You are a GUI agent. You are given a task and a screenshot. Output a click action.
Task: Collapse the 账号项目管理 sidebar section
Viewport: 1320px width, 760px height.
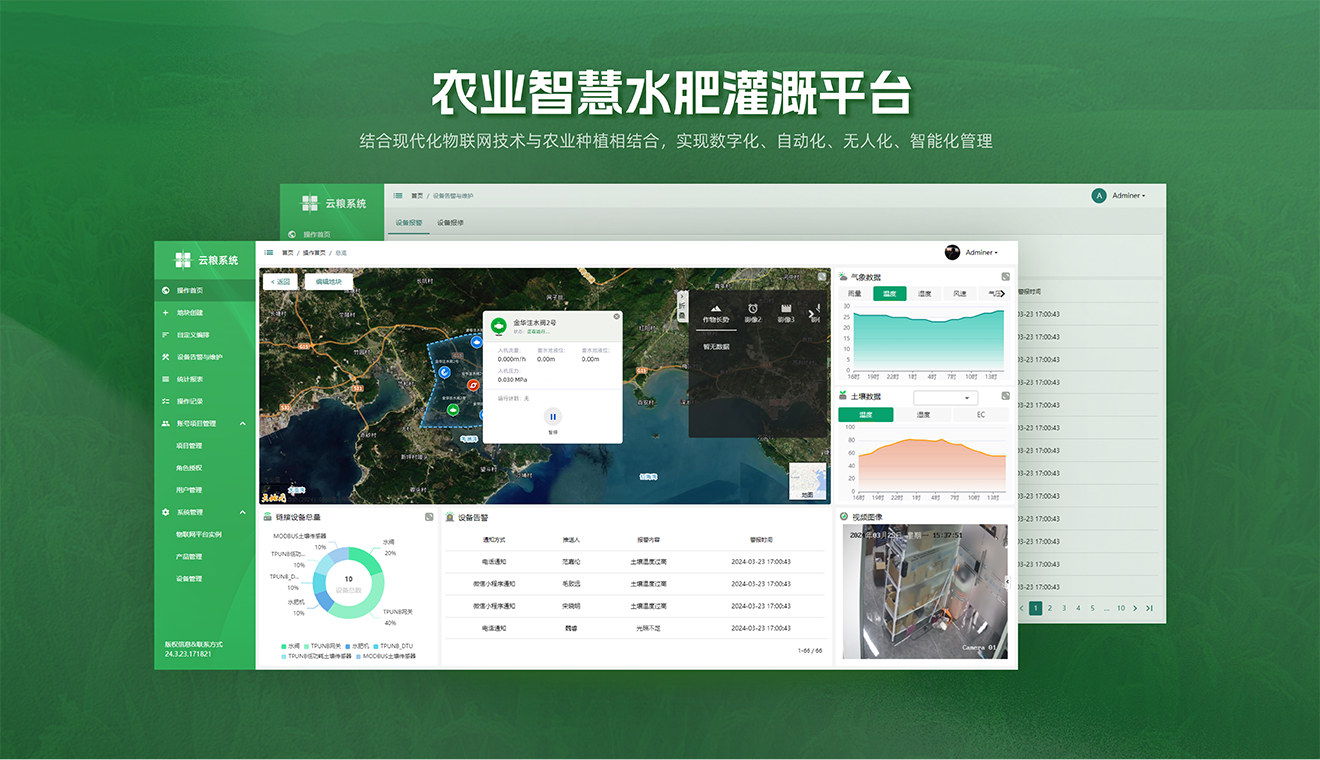(243, 424)
